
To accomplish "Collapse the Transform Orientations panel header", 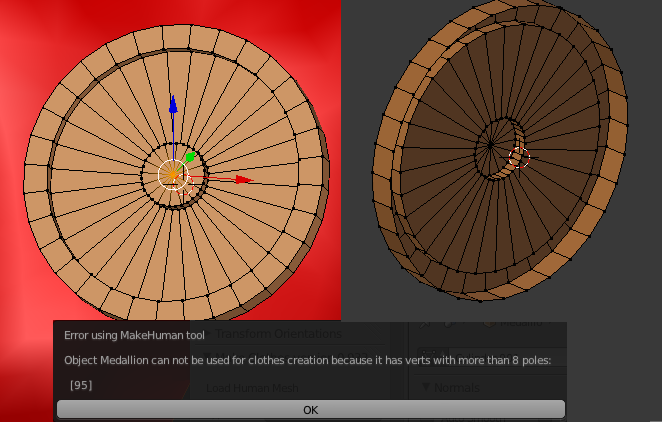I will click(278, 333).
